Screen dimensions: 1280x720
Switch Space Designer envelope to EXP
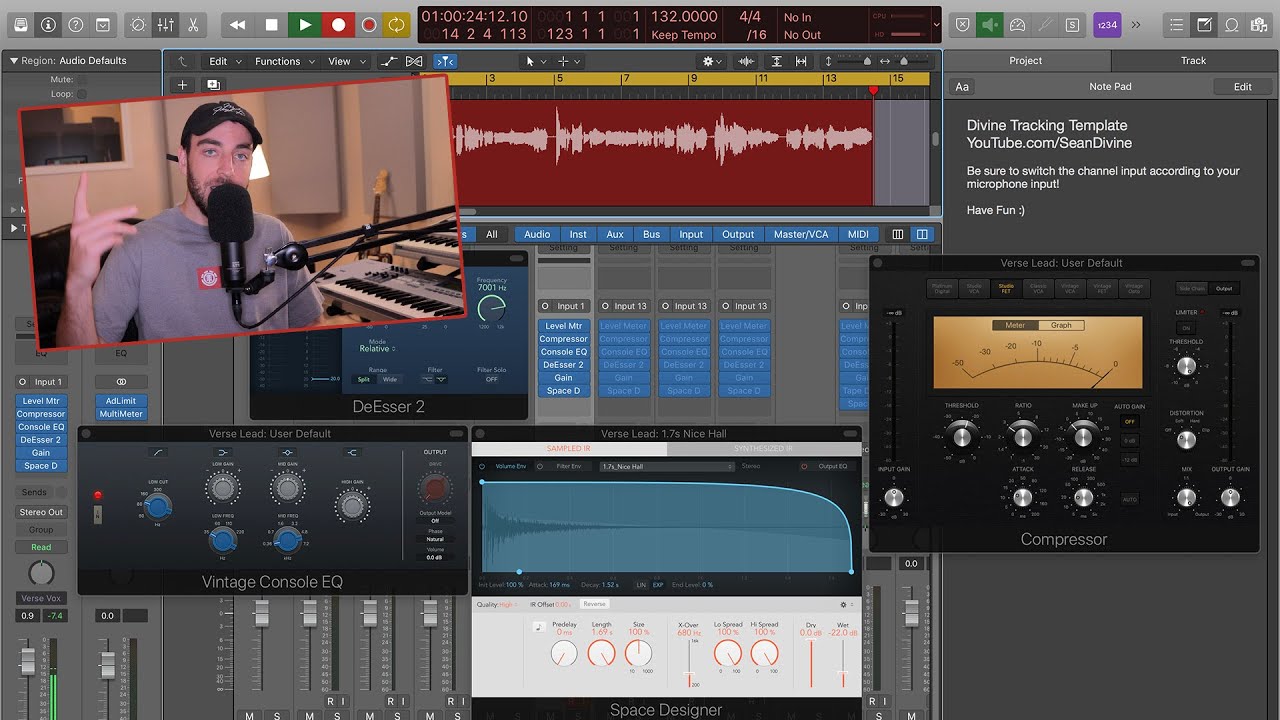point(657,585)
